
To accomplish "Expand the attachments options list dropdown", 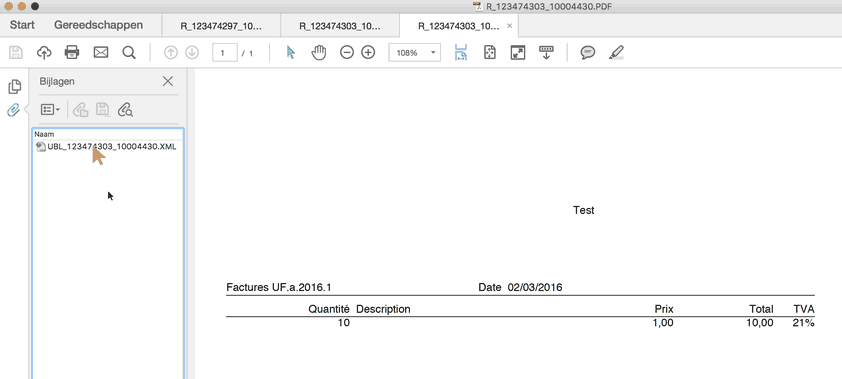I will coord(50,110).
